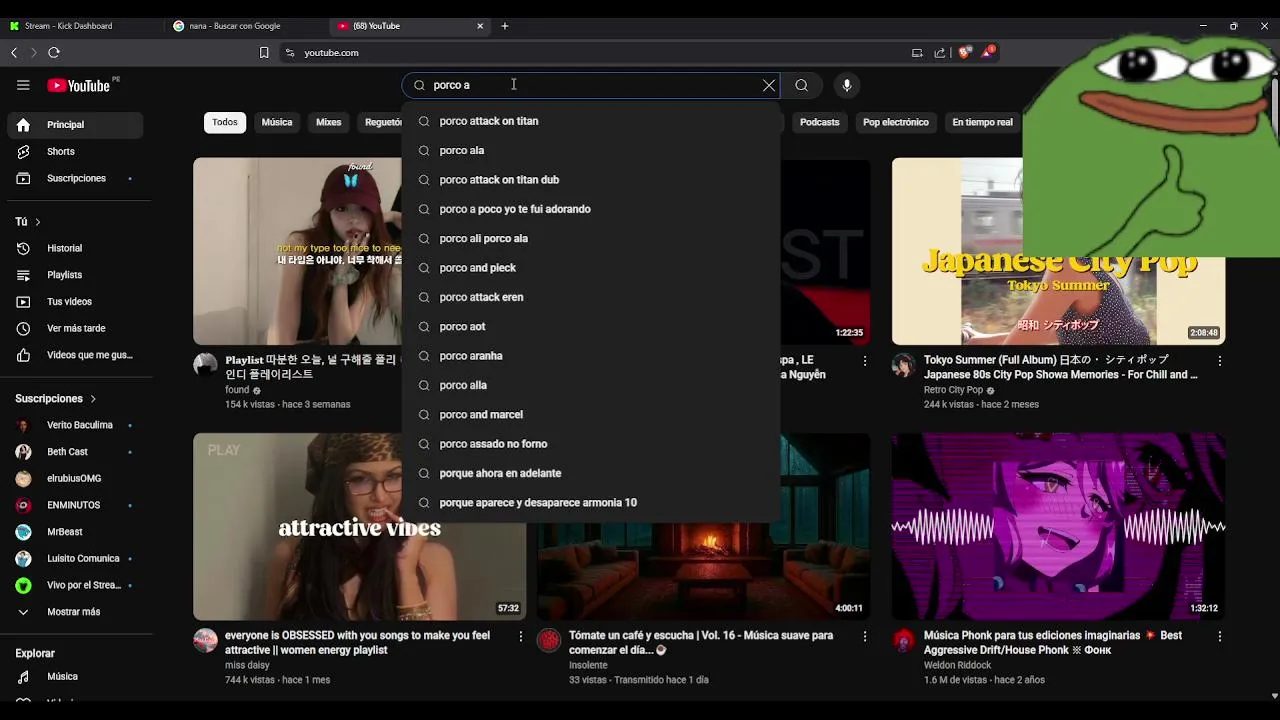Image resolution: width=1280 pixels, height=720 pixels.
Task: Pick suggestion porque aparece y desaparece armonia 10
Action: click(x=591, y=503)
